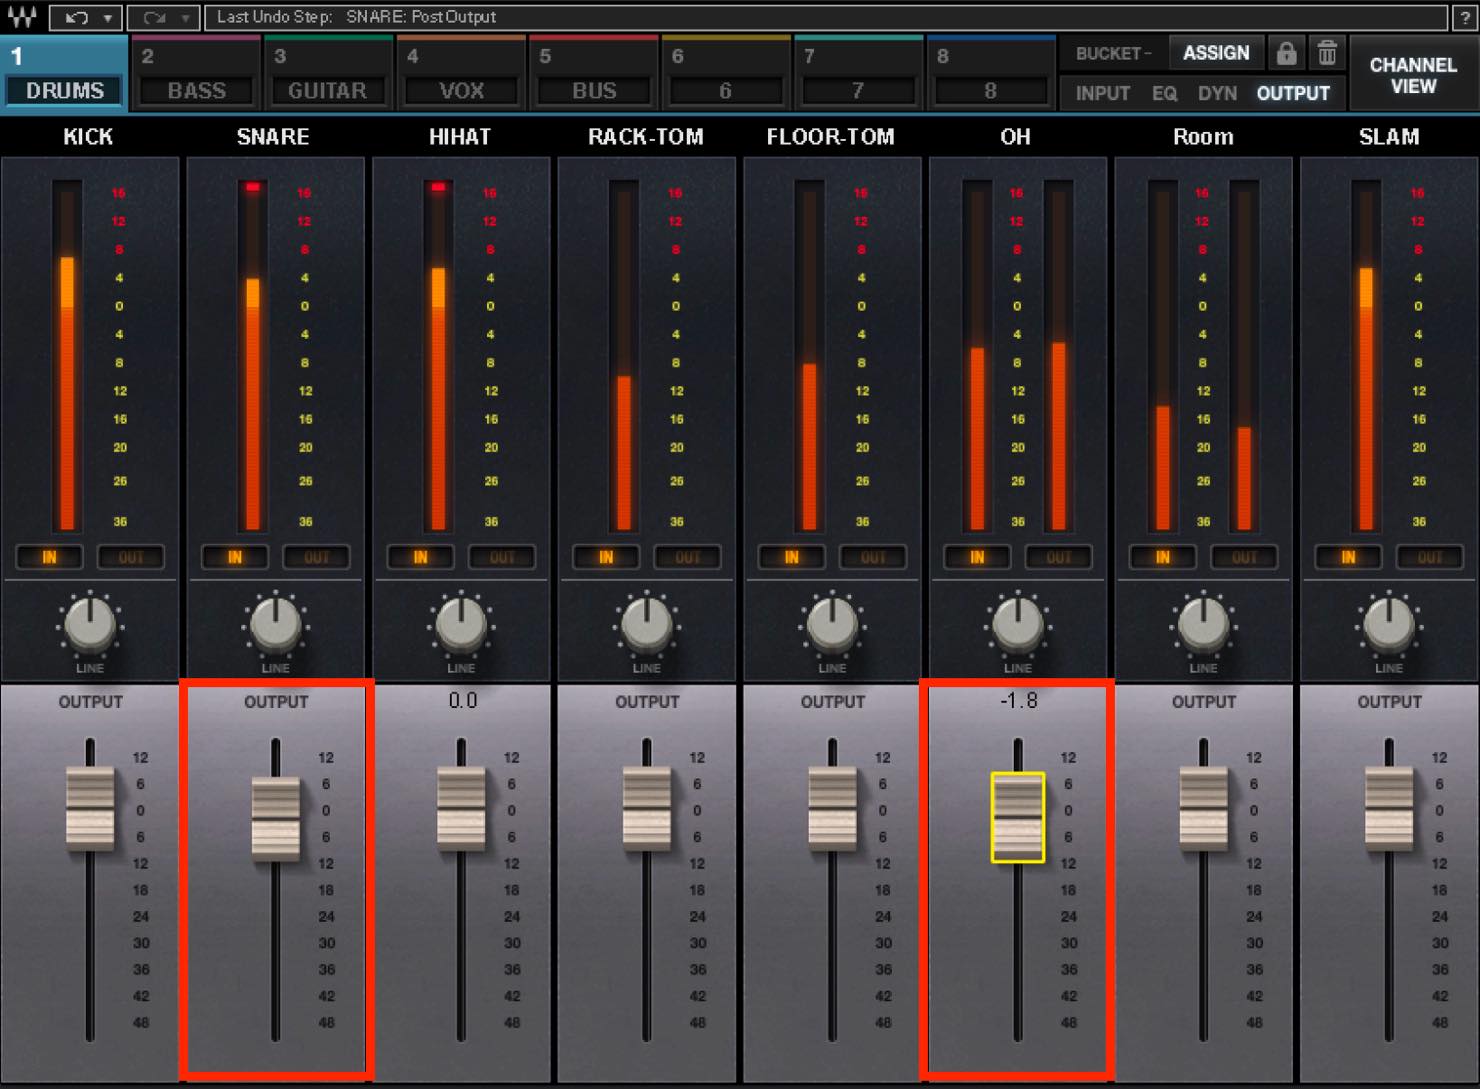Click the RACK-TOM LINE knob
1480x1089 pixels.
click(646, 624)
